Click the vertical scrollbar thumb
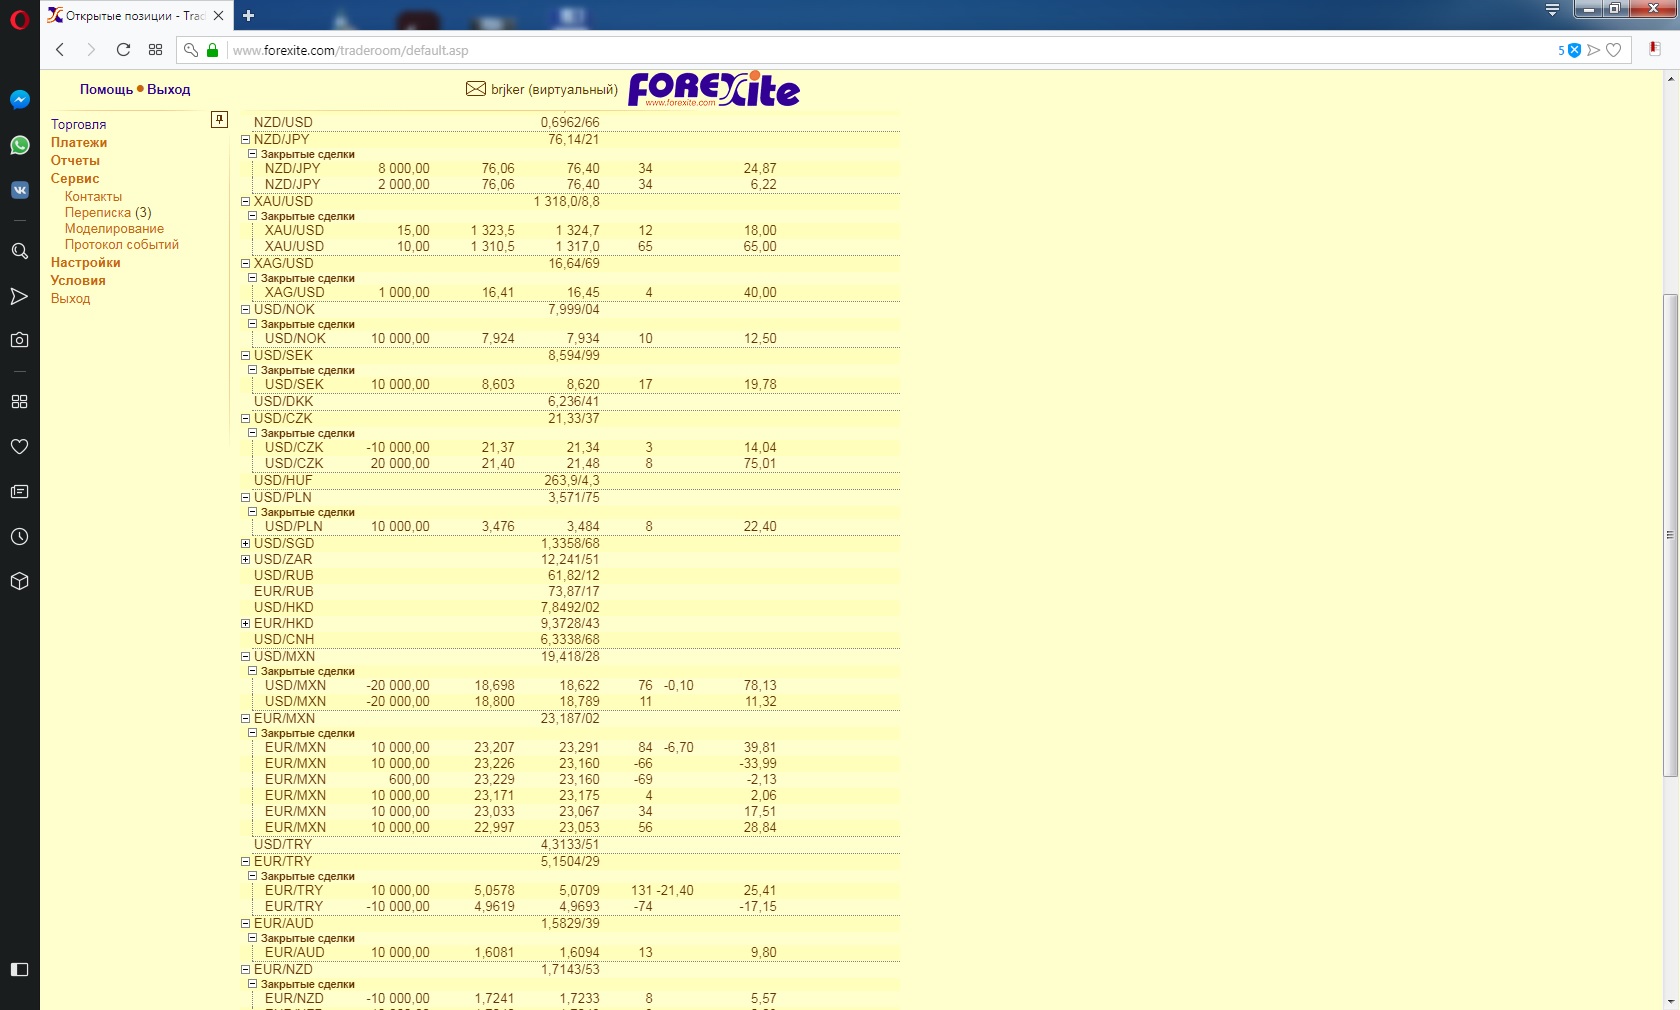 (1670, 535)
